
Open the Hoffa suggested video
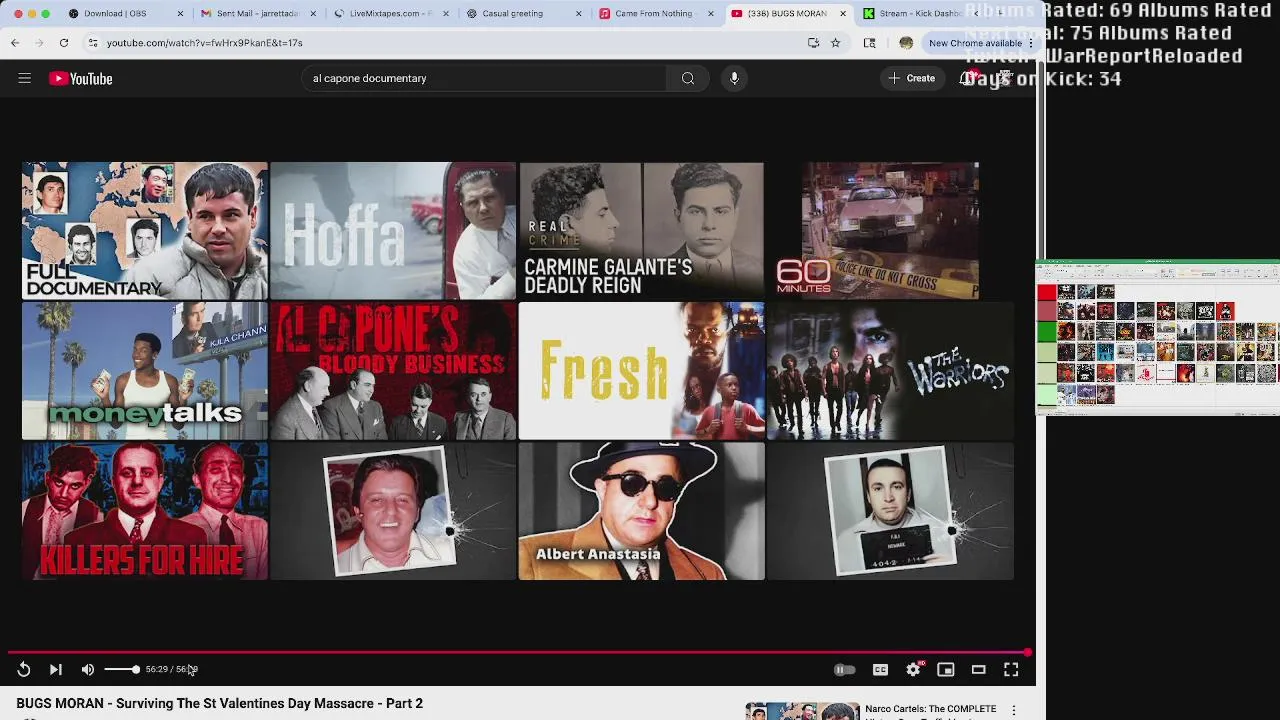click(x=393, y=230)
